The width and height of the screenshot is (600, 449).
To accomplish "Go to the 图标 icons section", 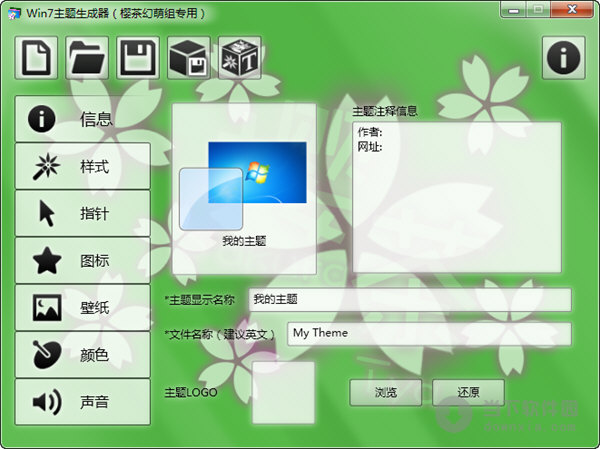I will coord(83,260).
